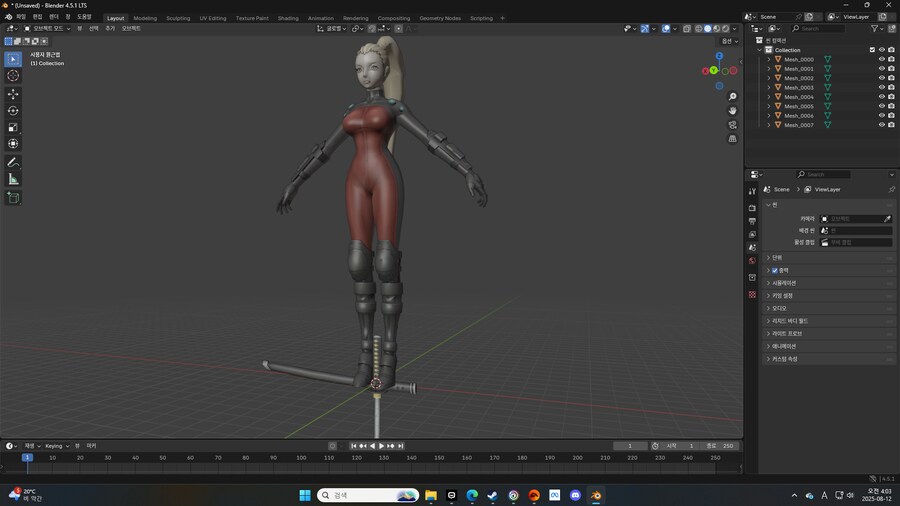This screenshot has height=506, width=900.
Task: Switch to the Sculpting workspace tab
Action: [x=178, y=18]
